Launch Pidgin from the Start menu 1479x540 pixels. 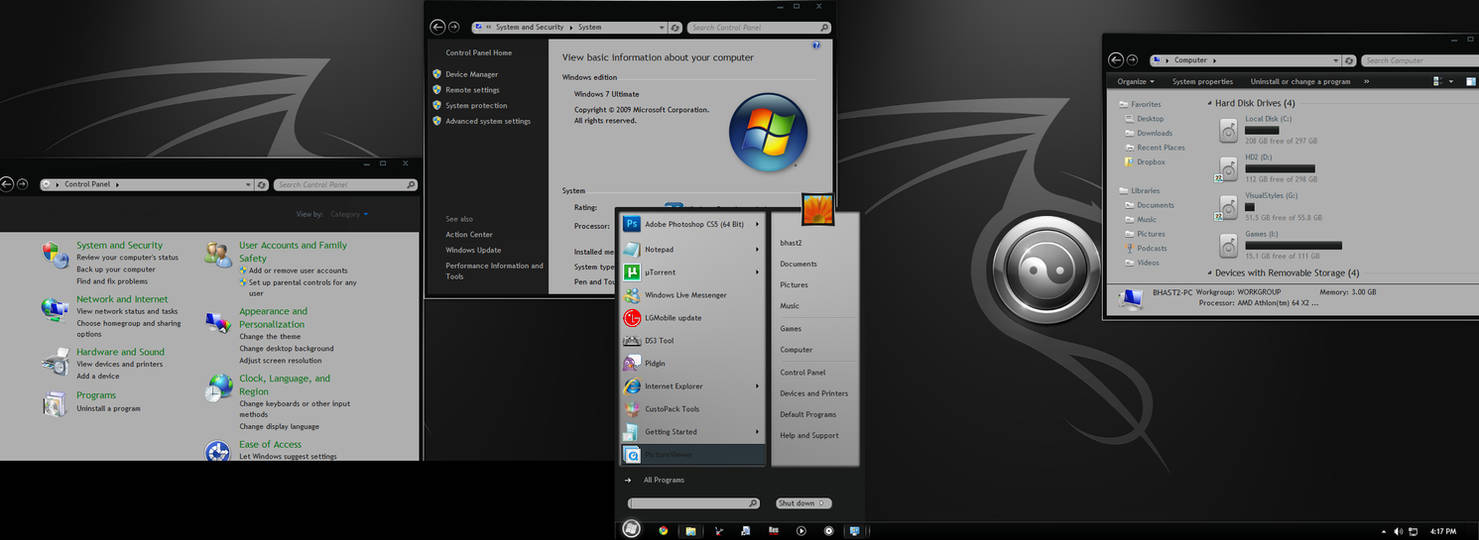pos(694,363)
